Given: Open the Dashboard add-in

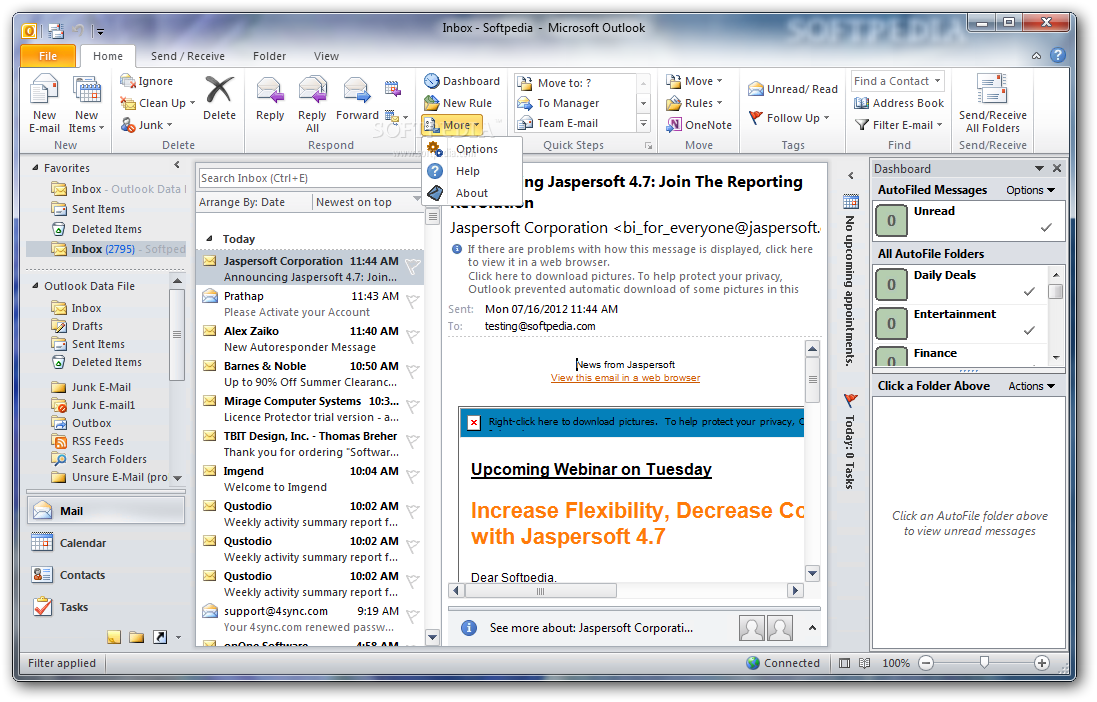Looking at the screenshot, I should click(462, 81).
